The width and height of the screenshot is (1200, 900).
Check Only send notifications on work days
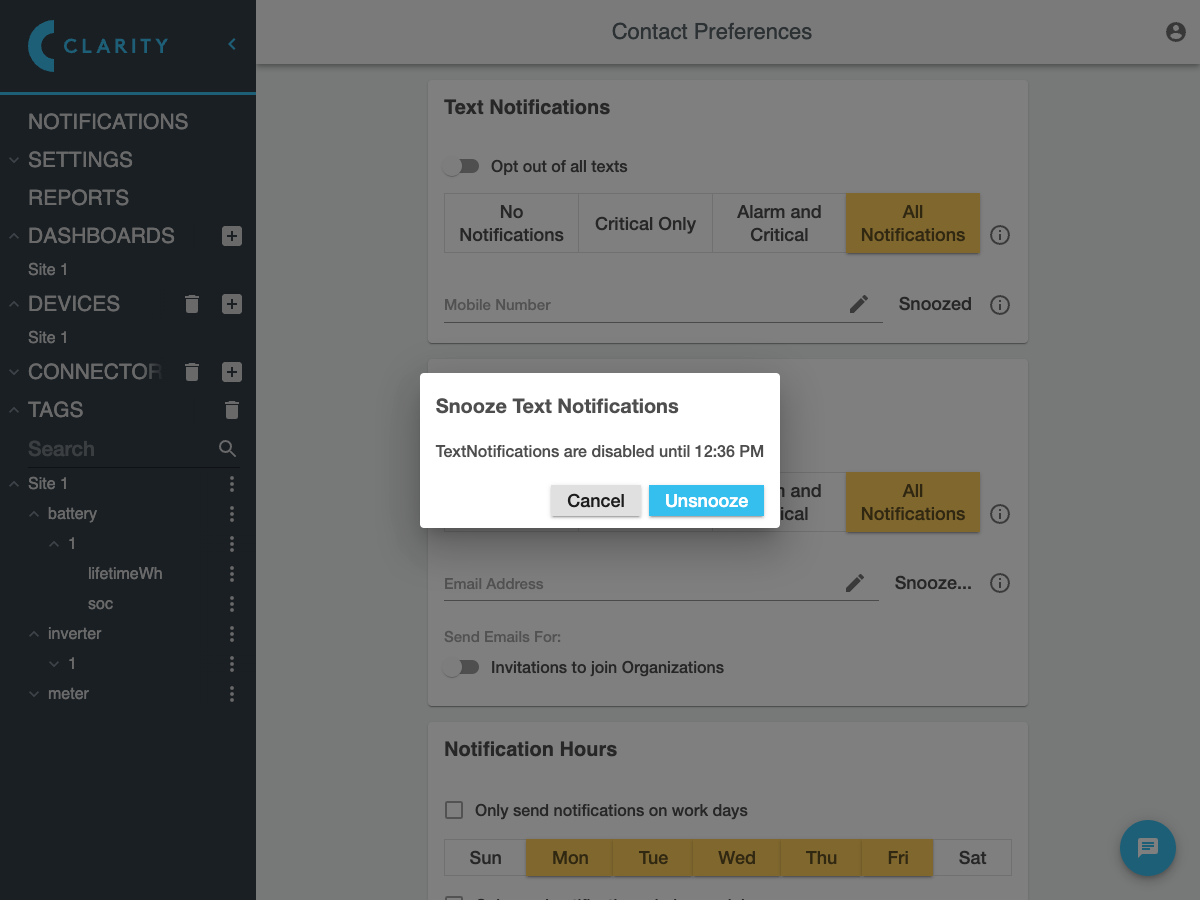pos(454,810)
